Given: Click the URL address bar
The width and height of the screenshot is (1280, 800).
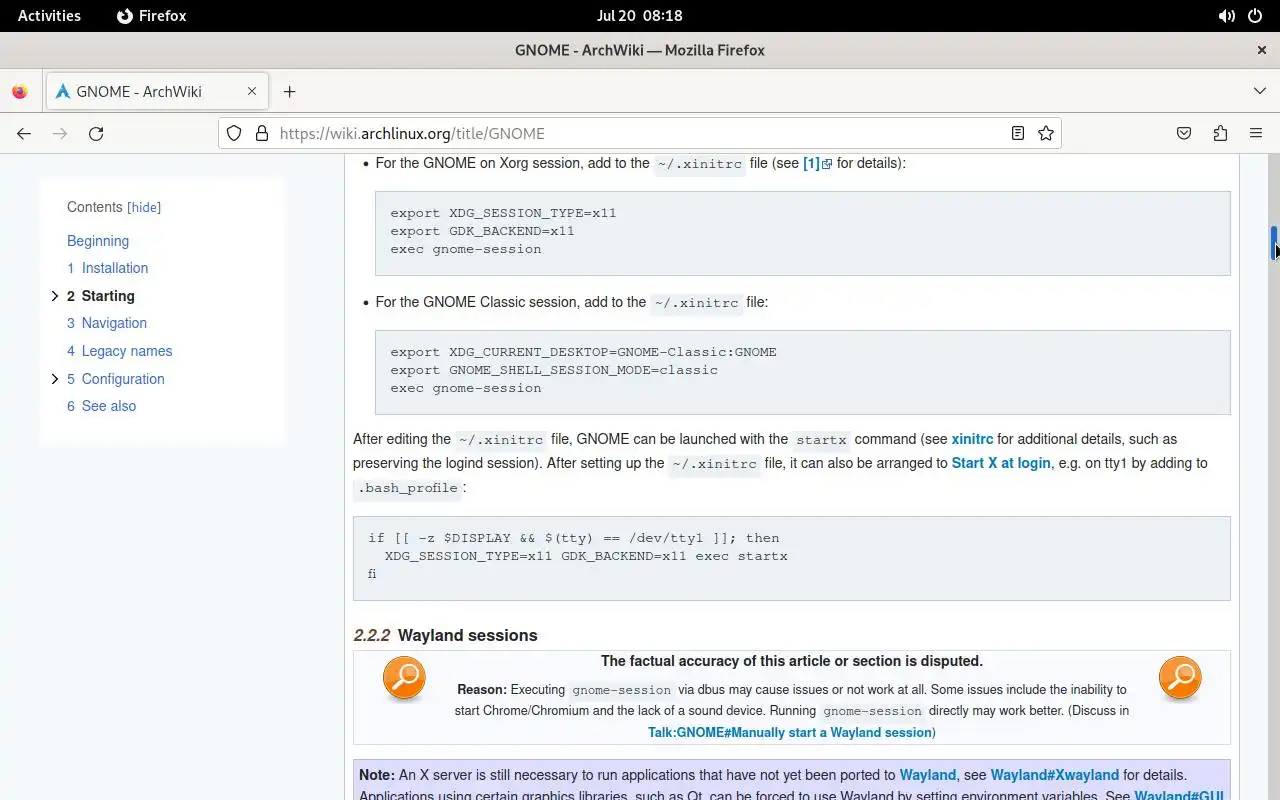Looking at the screenshot, I should point(640,133).
